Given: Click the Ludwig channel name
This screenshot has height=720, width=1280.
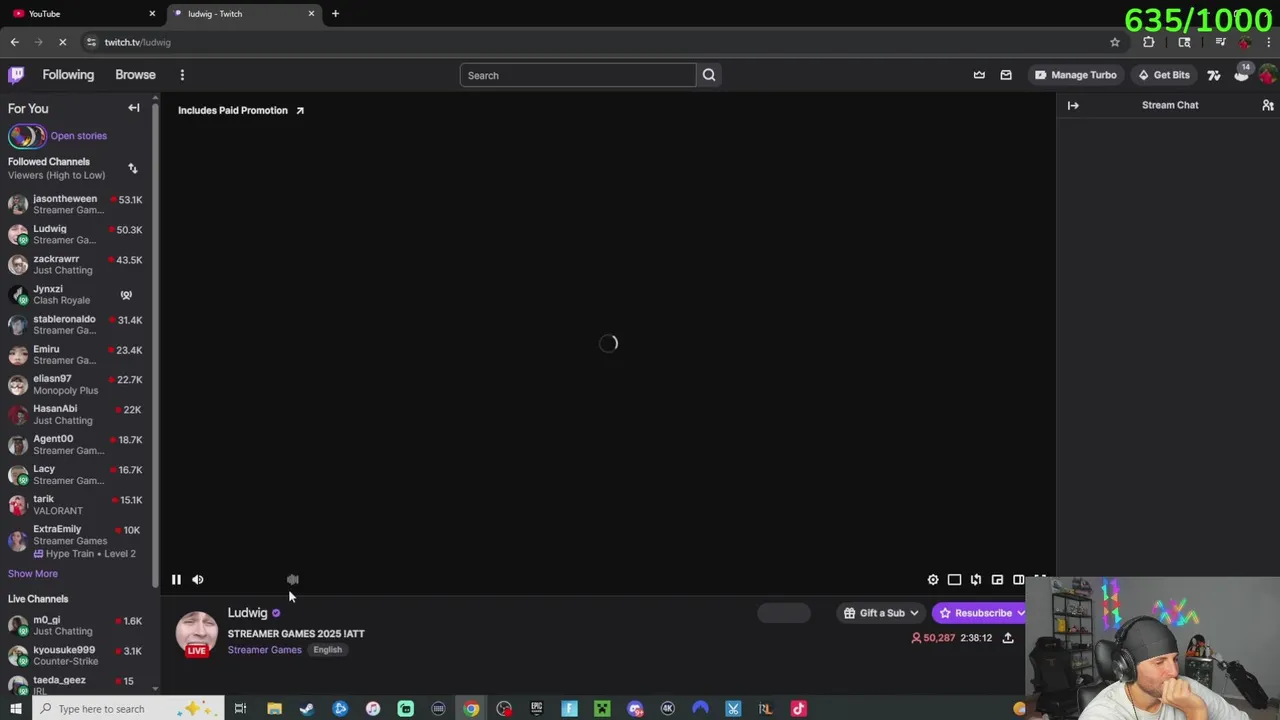Looking at the screenshot, I should pos(247,613).
